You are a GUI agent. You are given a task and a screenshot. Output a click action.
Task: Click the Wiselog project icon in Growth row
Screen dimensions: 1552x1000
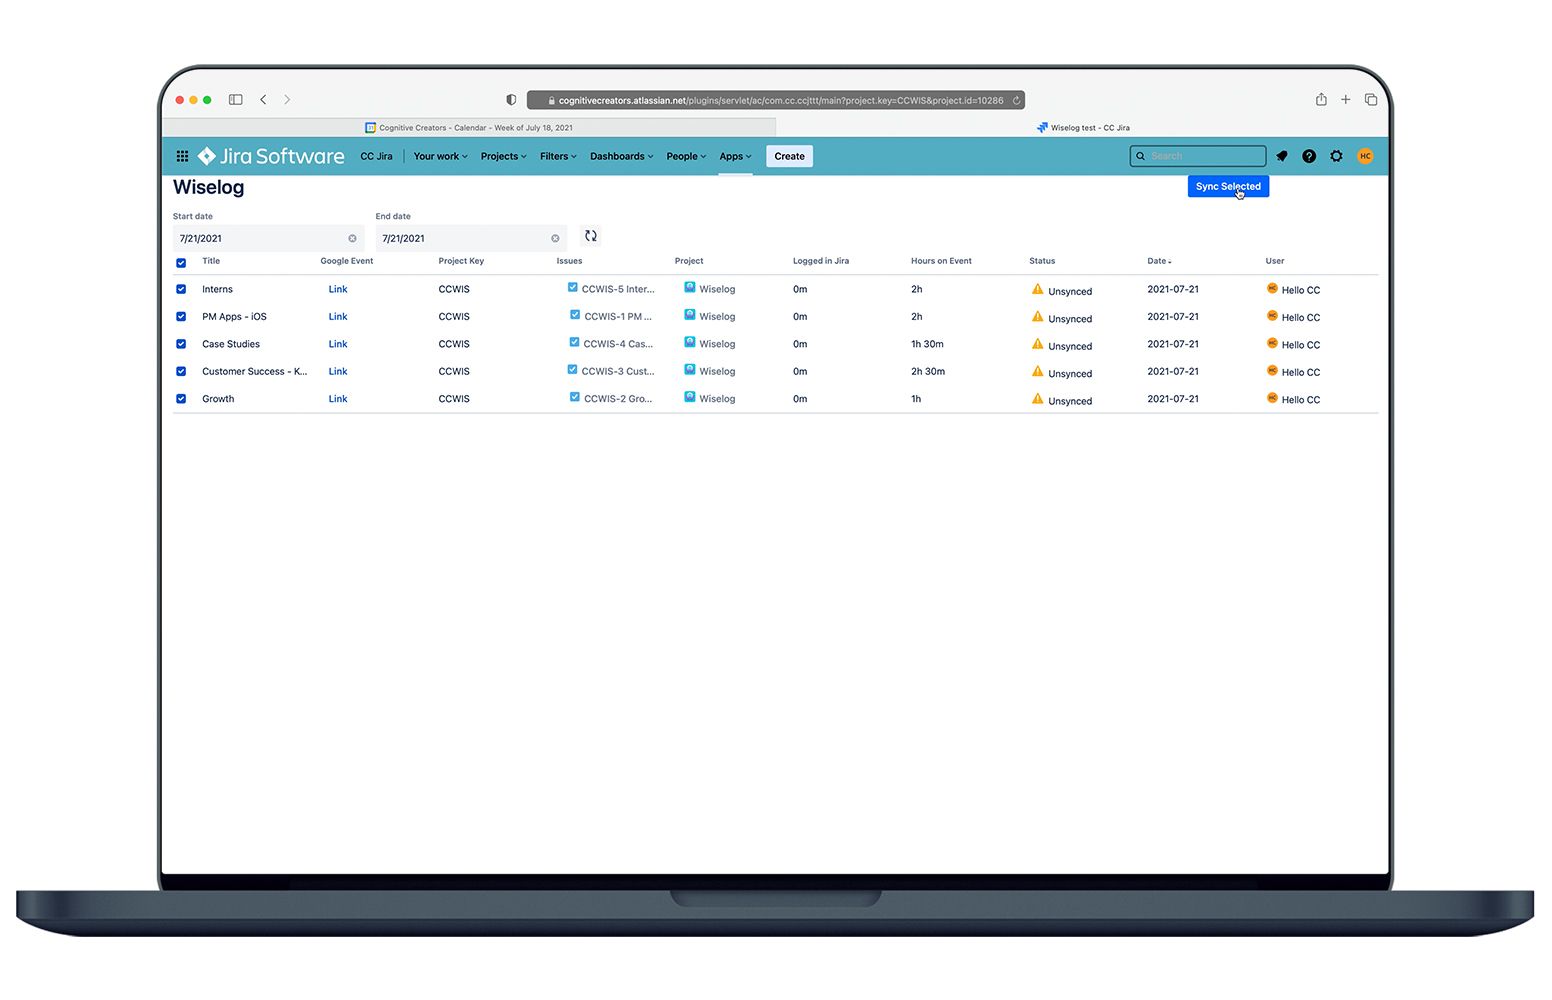[x=690, y=397]
